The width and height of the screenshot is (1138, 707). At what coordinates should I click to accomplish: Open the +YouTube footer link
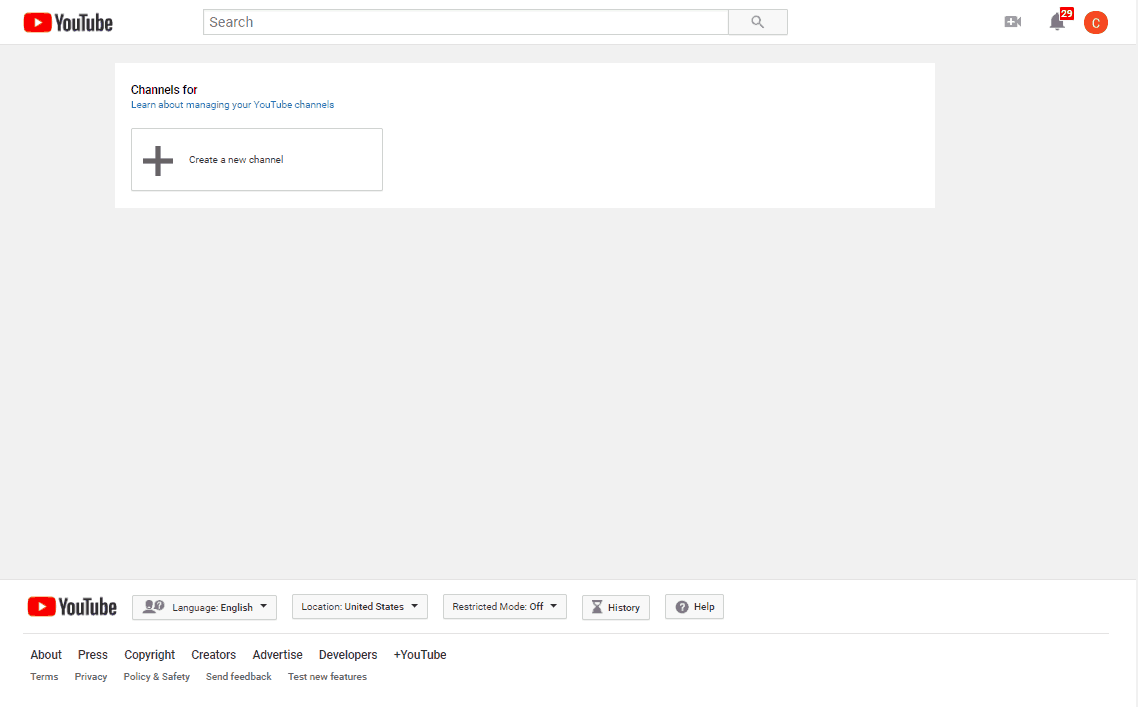419,655
